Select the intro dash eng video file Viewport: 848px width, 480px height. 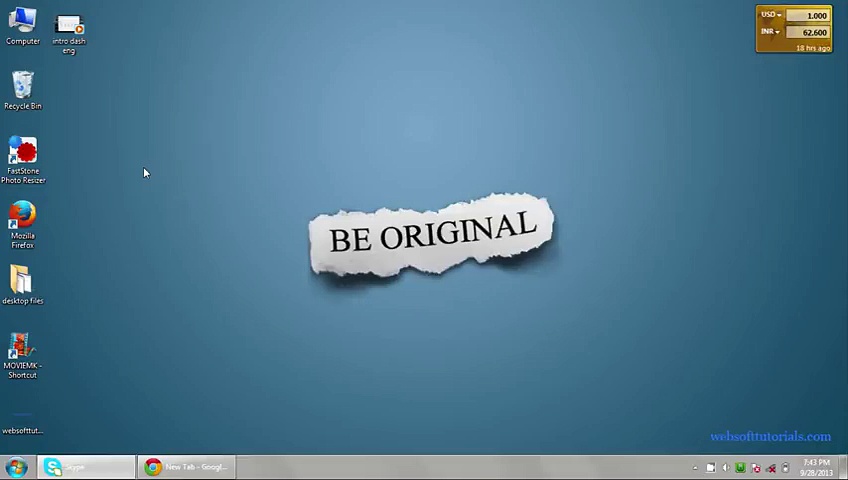pyautogui.click(x=69, y=35)
